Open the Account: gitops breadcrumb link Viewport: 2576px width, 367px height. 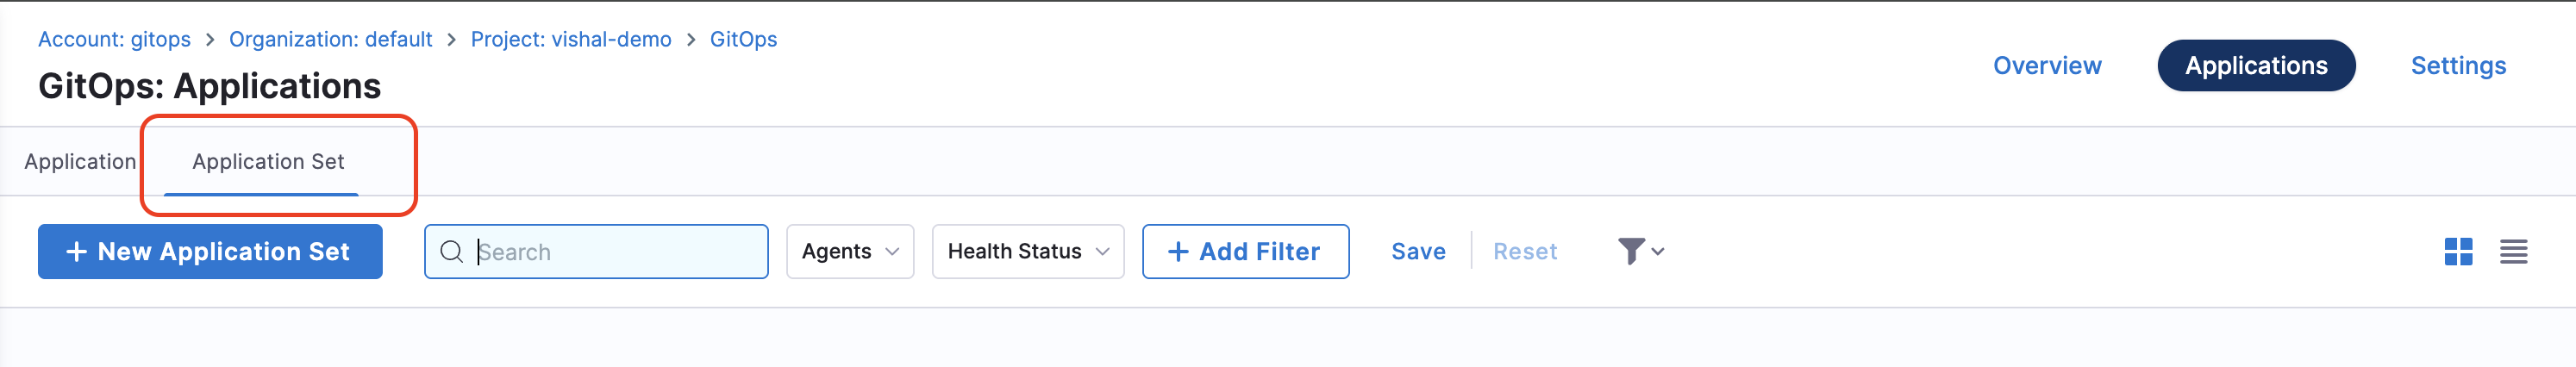pyautogui.click(x=114, y=39)
